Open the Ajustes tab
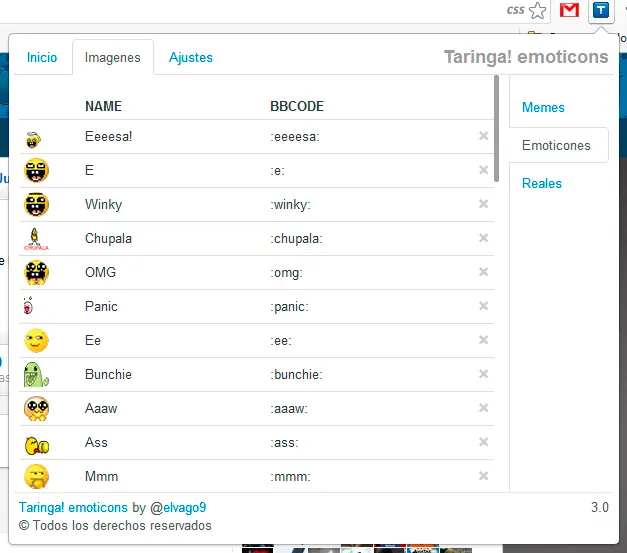The image size is (627, 553). coord(191,58)
